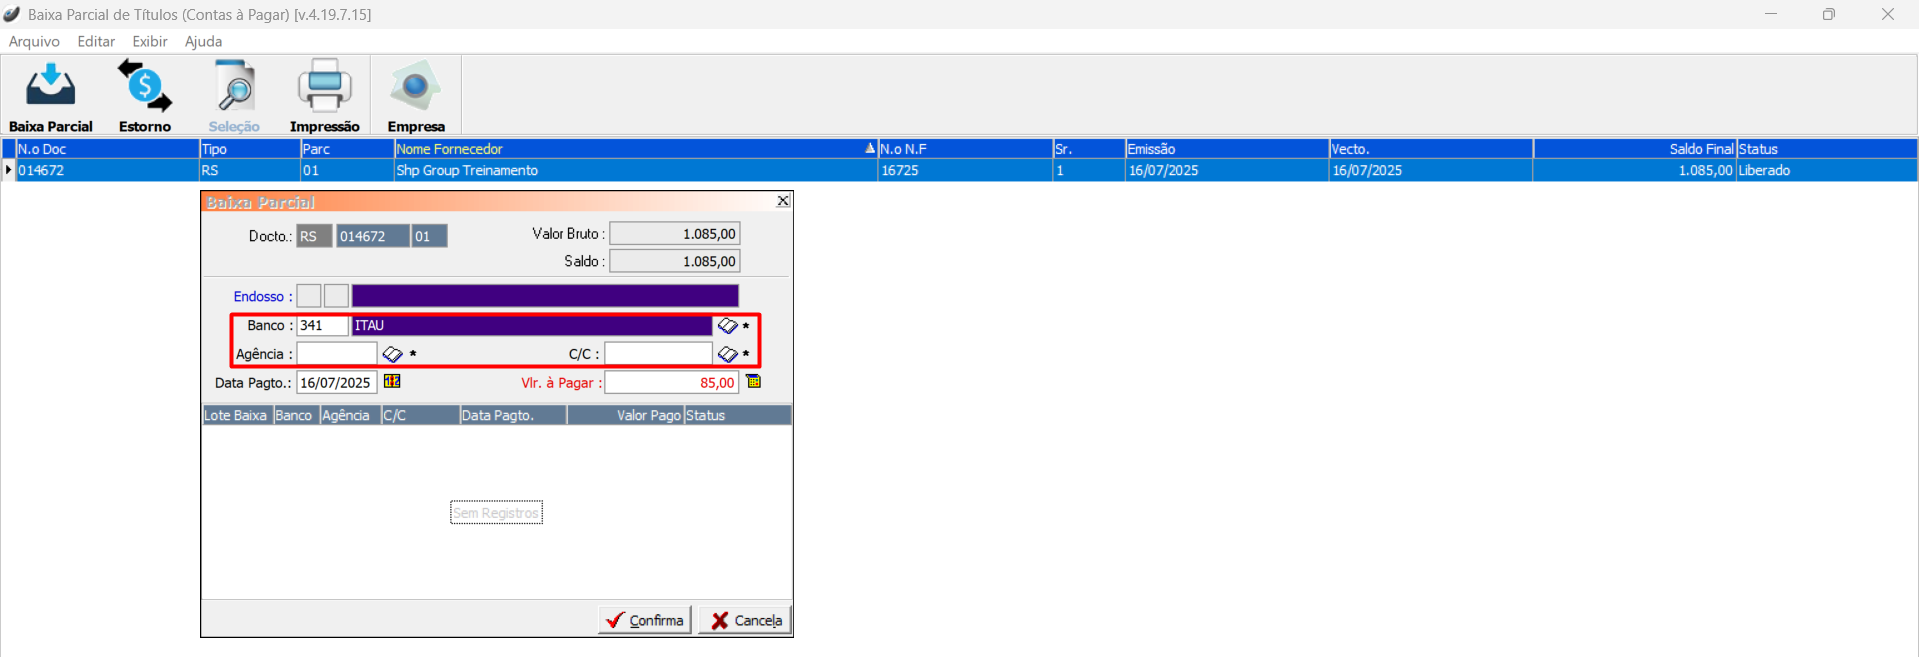Open the Agência lookup book icon
Viewport: 1919px width, 657px height.
pyautogui.click(x=392, y=354)
